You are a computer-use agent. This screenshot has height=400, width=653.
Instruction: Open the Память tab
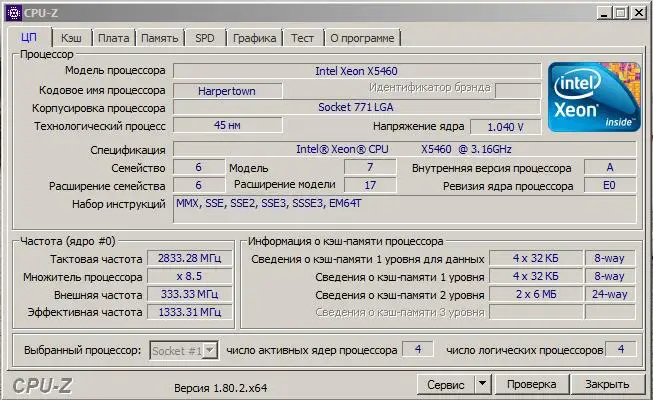[160, 38]
